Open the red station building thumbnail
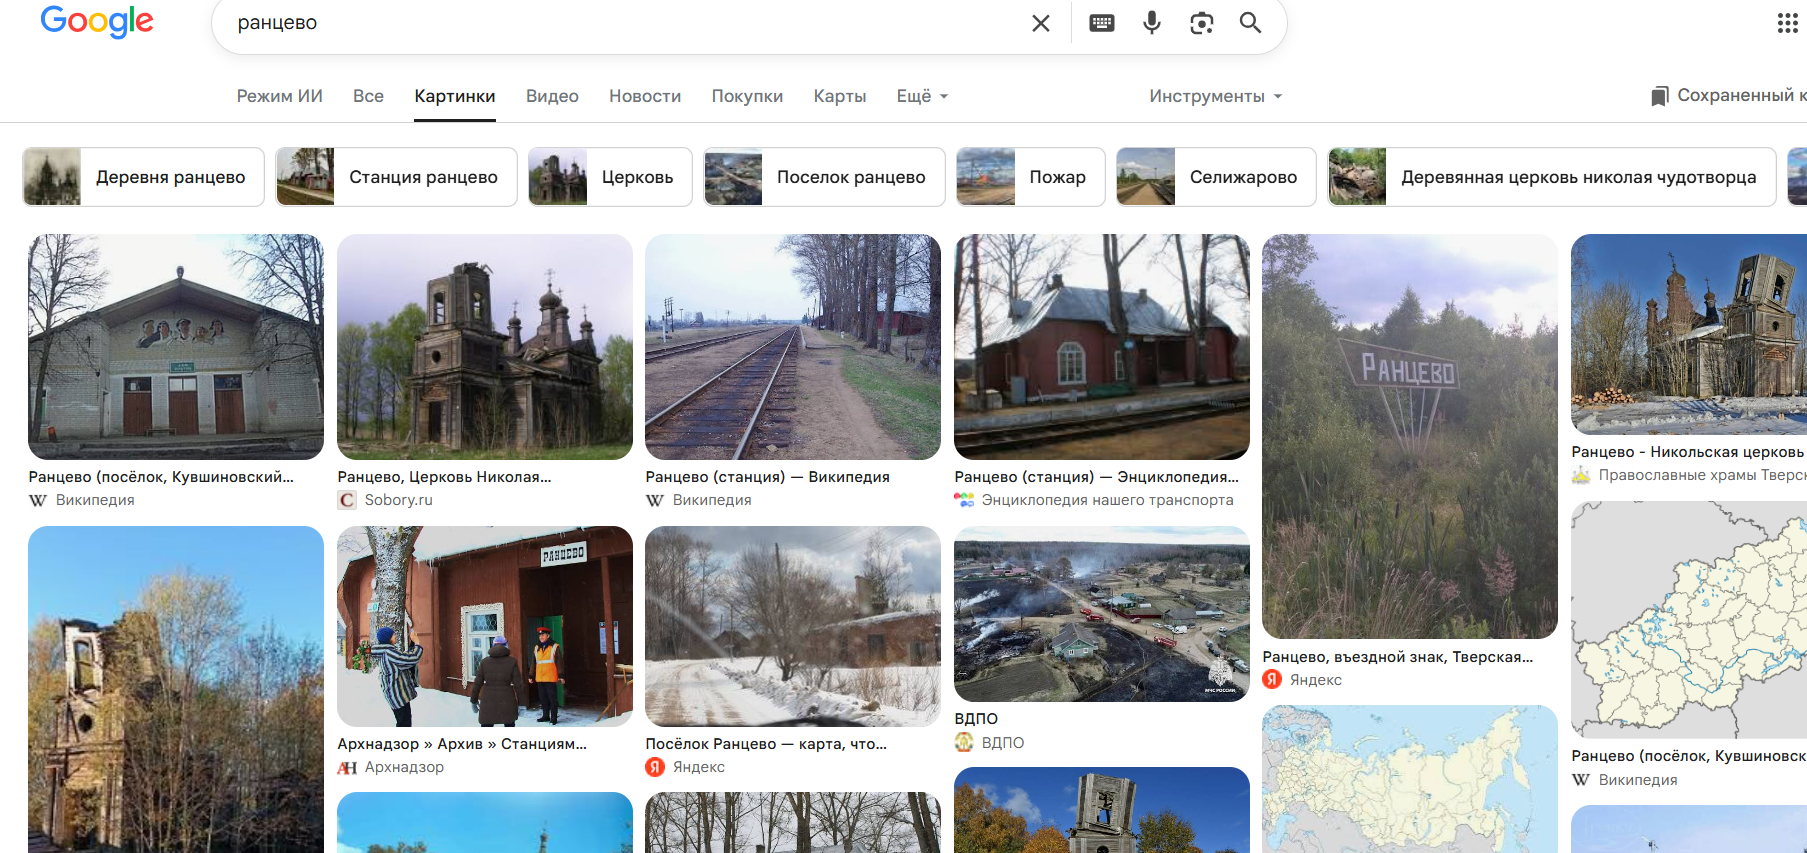This screenshot has height=853, width=1807. [x=1102, y=347]
